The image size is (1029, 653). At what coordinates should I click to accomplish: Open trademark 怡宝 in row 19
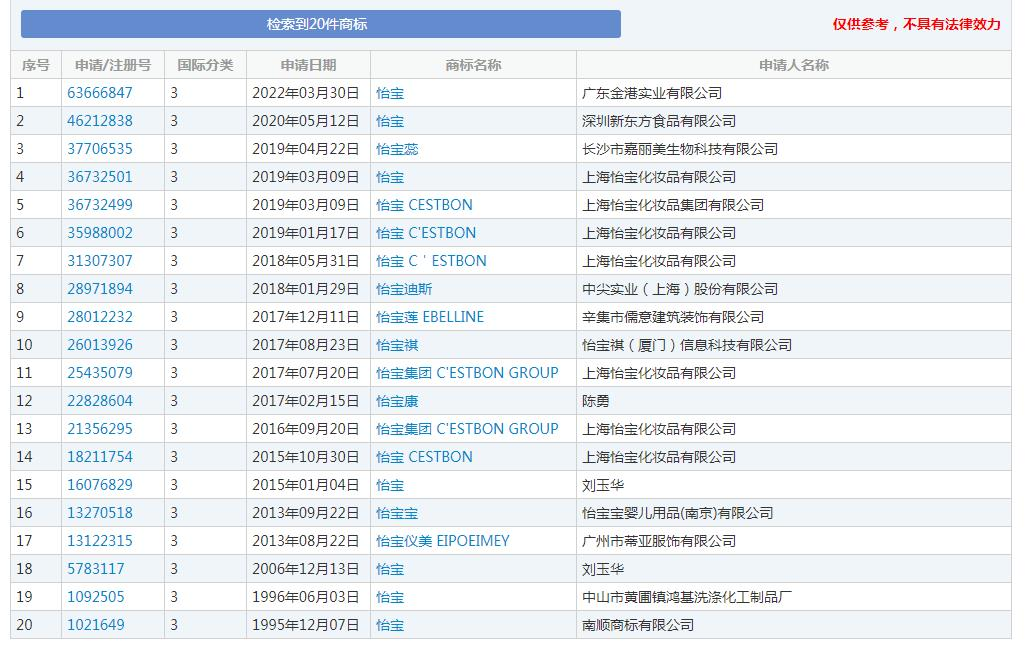[x=390, y=597]
